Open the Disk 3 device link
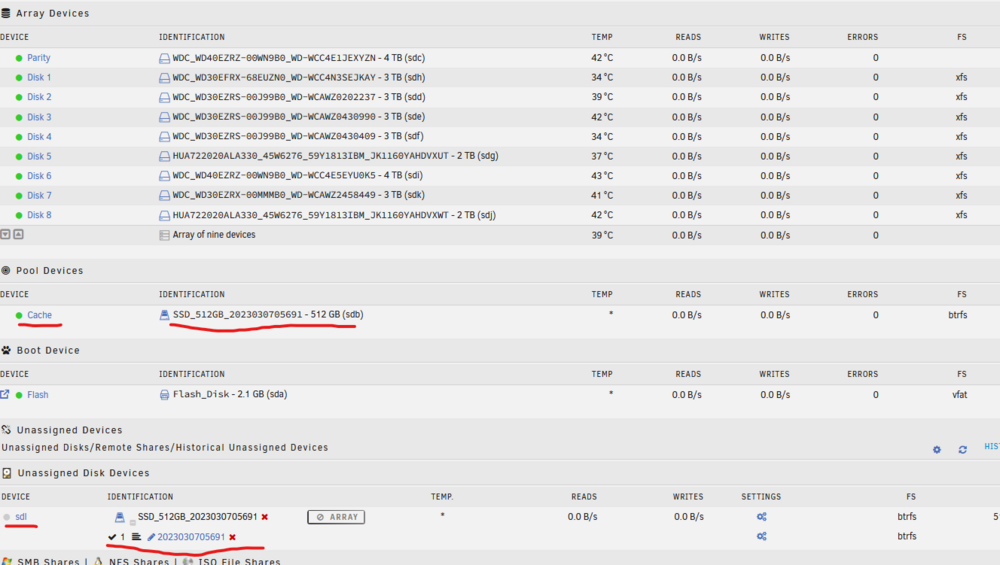The width and height of the screenshot is (1000, 565). (x=40, y=117)
